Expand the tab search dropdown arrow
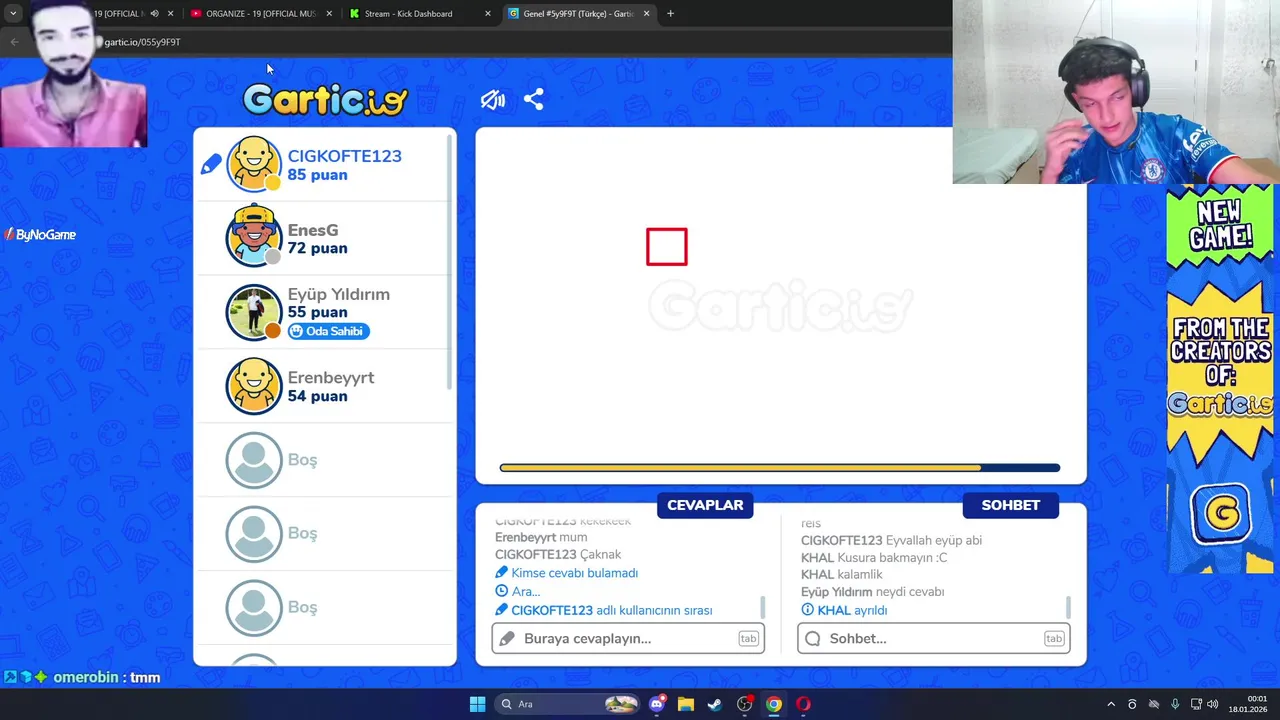The width and height of the screenshot is (1280, 720). pos(13,14)
